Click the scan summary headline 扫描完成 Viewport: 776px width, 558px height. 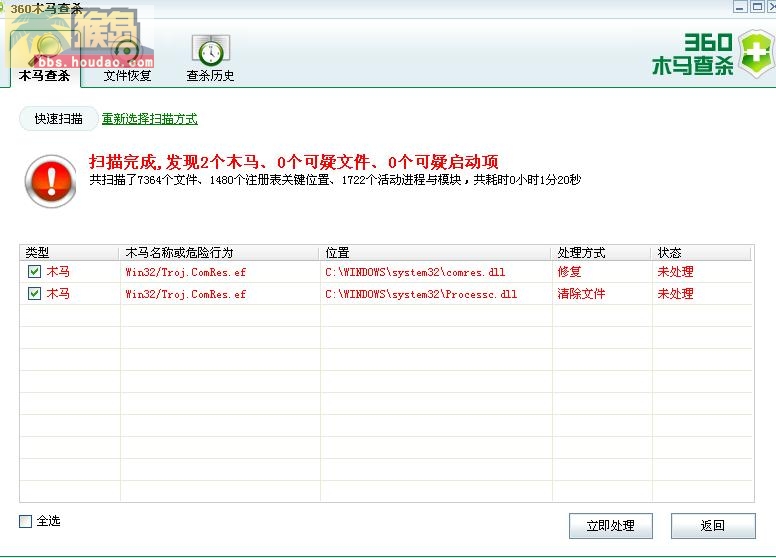point(293,162)
